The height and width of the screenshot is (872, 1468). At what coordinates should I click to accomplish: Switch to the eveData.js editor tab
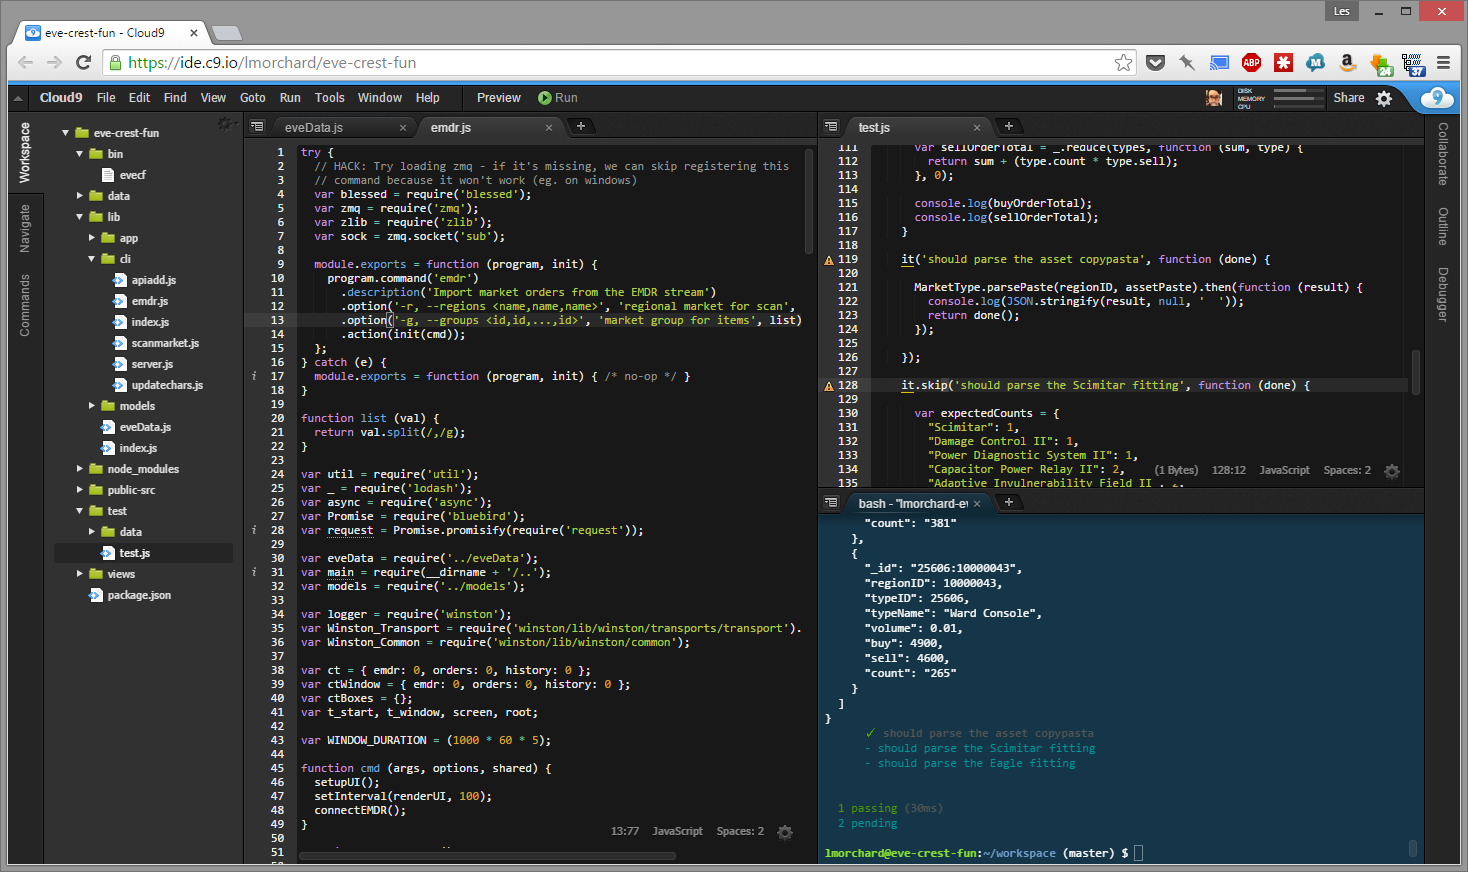point(314,128)
